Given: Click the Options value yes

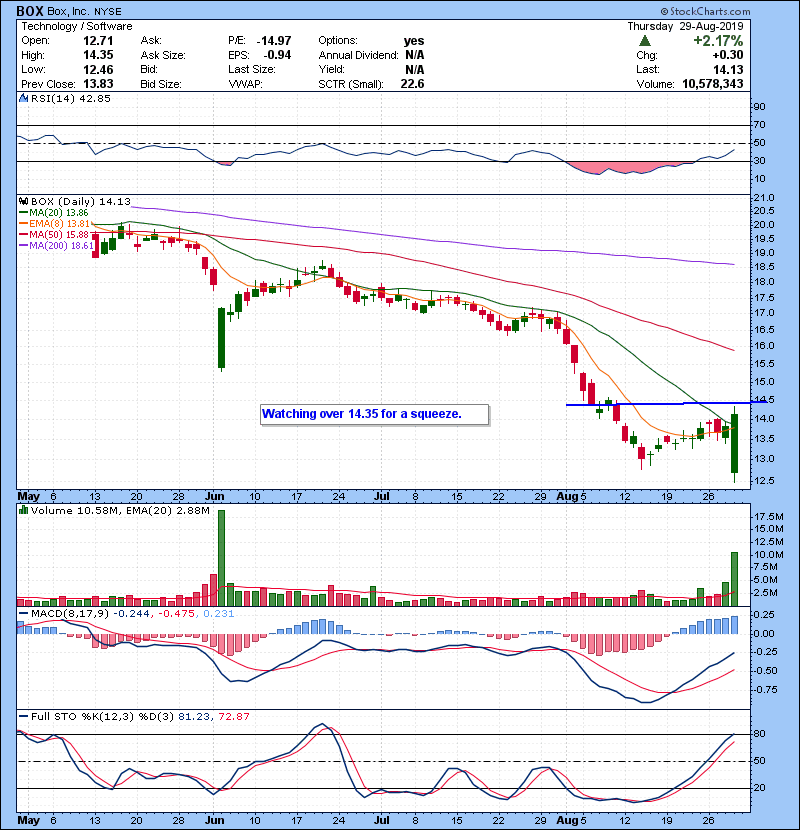Looking at the screenshot, I should point(414,41).
